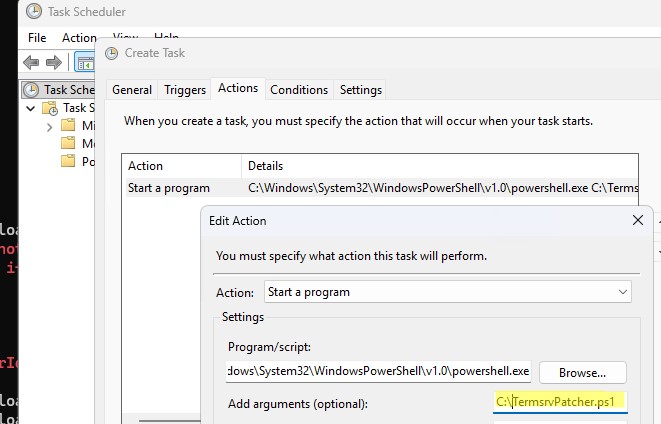
Task: Click the show/hide console tree toolbar icon
Action: tap(85, 63)
